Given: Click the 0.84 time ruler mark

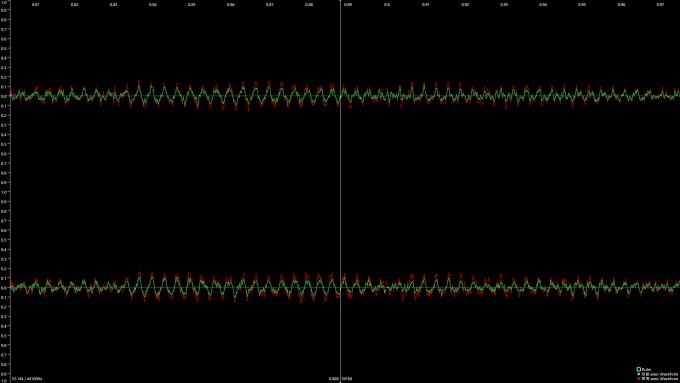Looking at the screenshot, I should tap(153, 4).
